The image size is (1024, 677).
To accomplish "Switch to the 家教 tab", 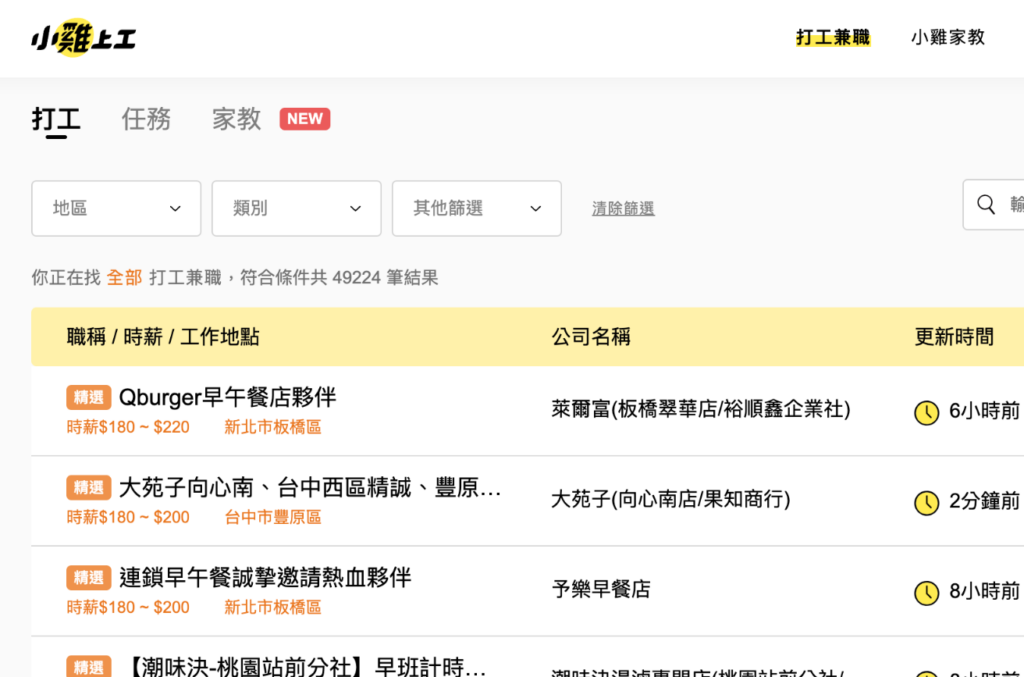I will 236,119.
